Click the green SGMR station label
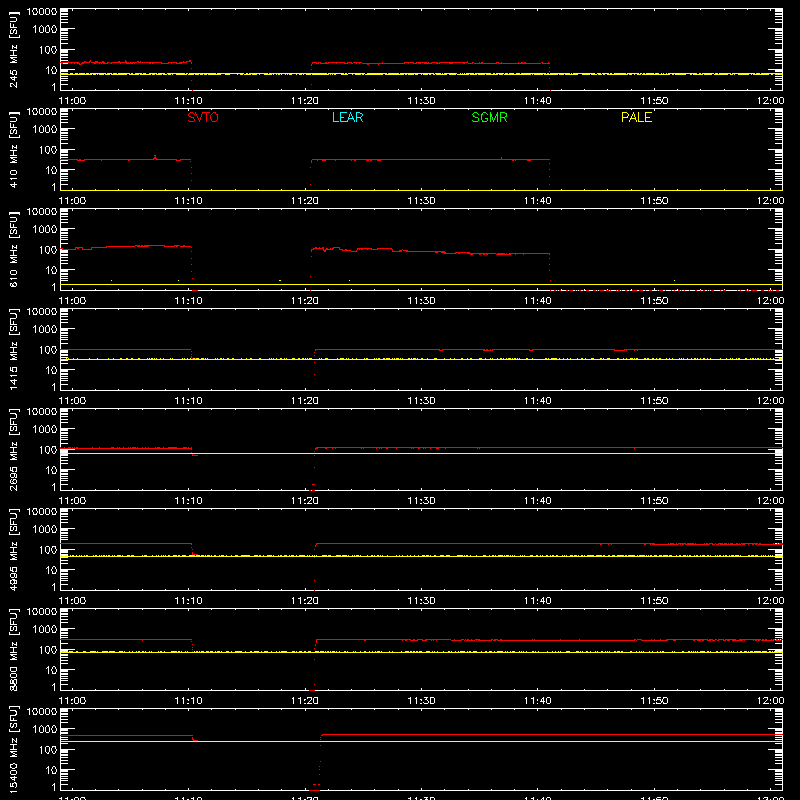Viewport: 800px width, 800px height. 489,117
